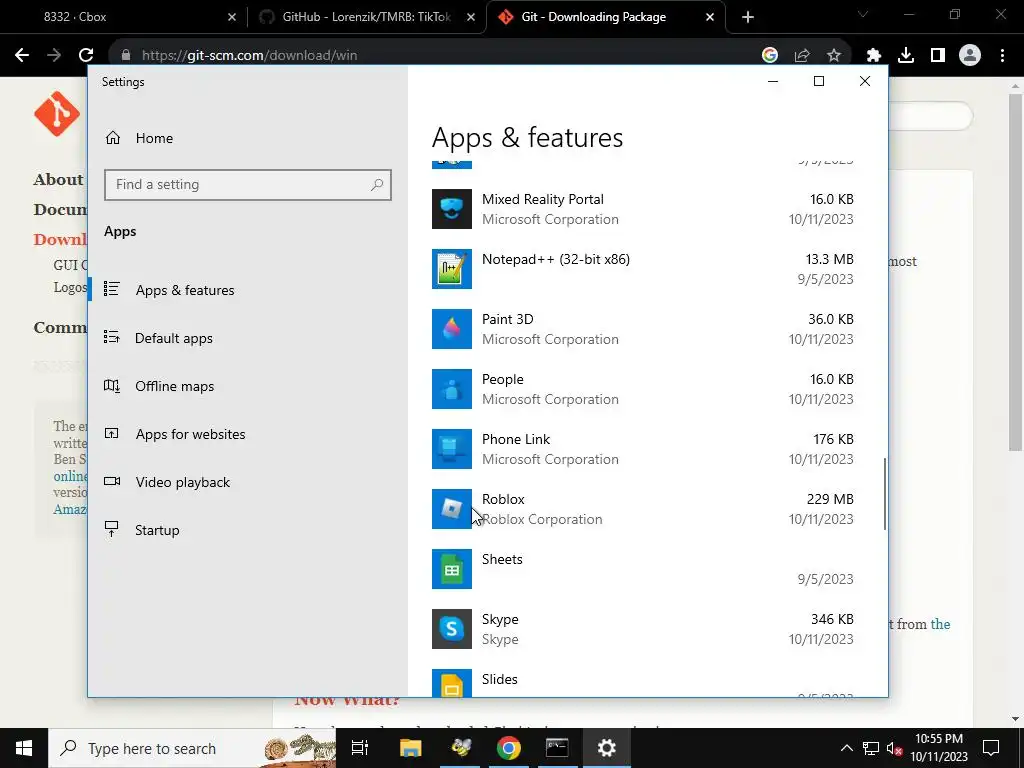Click the Paint 3D app name
This screenshot has height=768, width=1024.
click(507, 319)
